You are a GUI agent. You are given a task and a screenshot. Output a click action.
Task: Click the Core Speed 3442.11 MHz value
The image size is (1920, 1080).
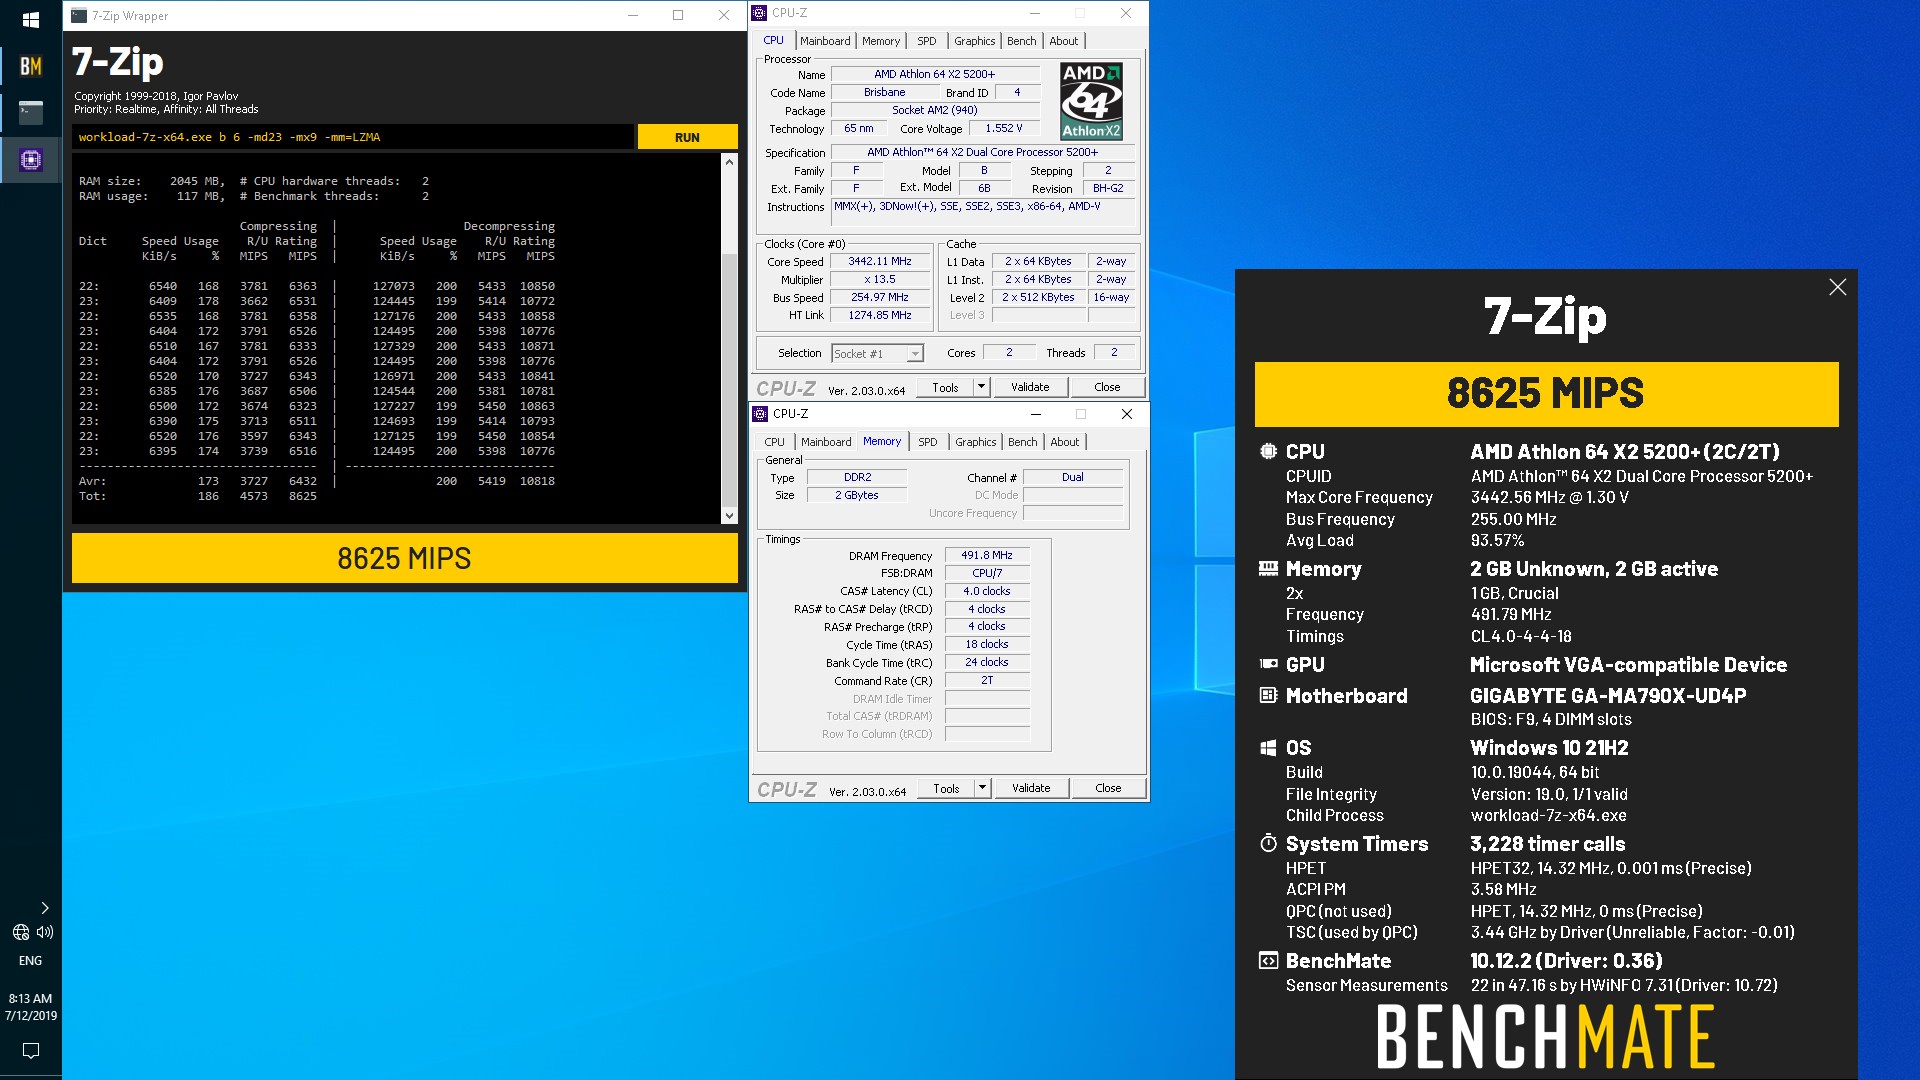point(880,261)
